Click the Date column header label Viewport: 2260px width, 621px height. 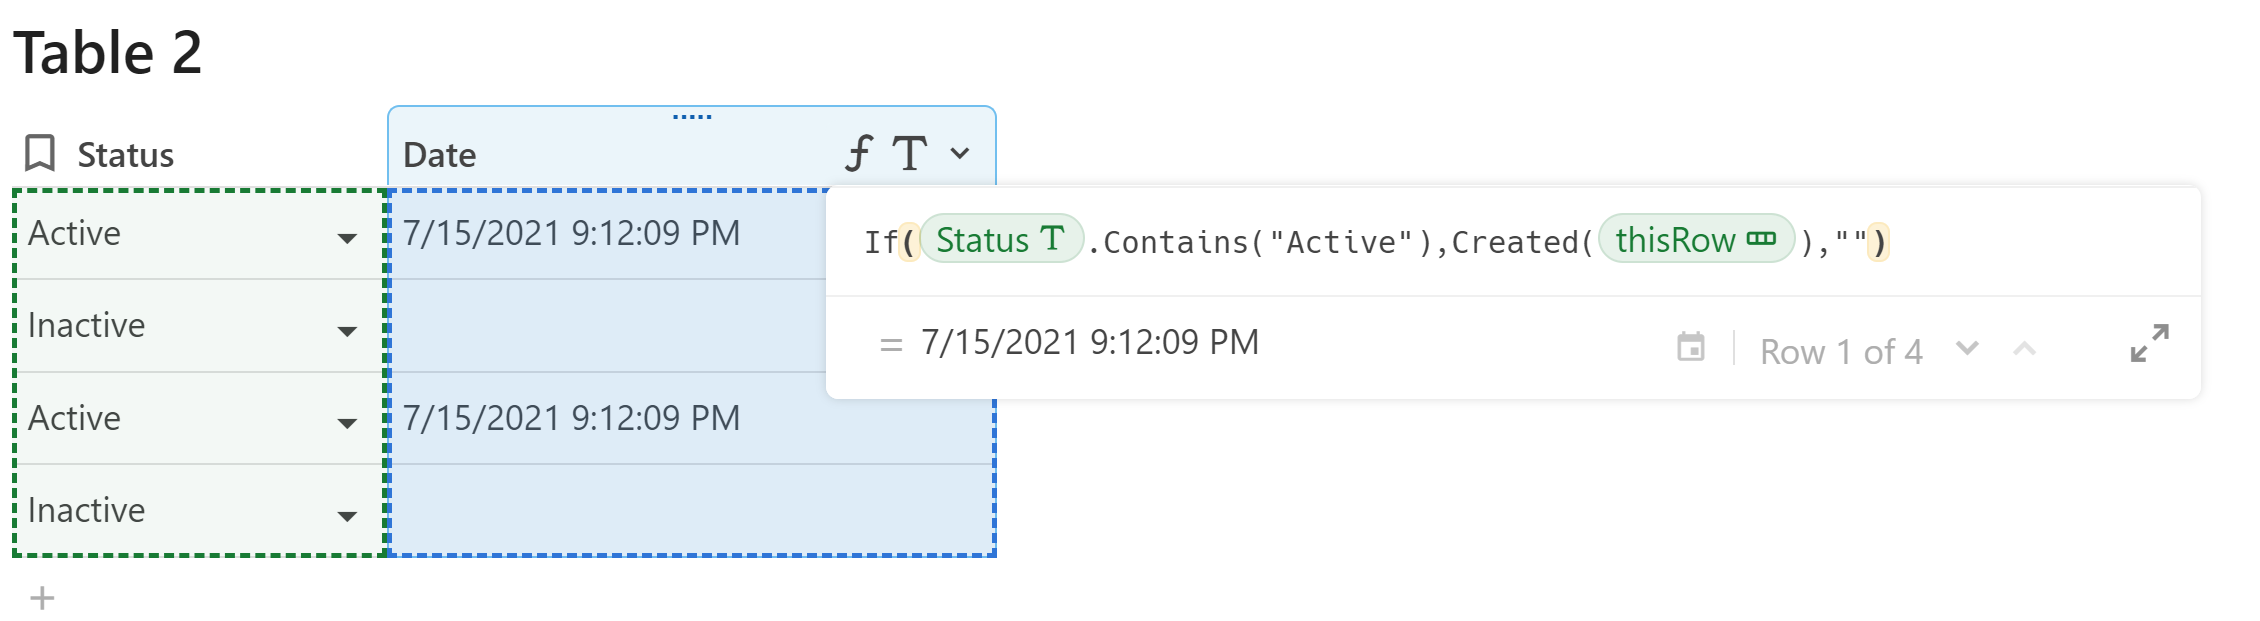[439, 155]
